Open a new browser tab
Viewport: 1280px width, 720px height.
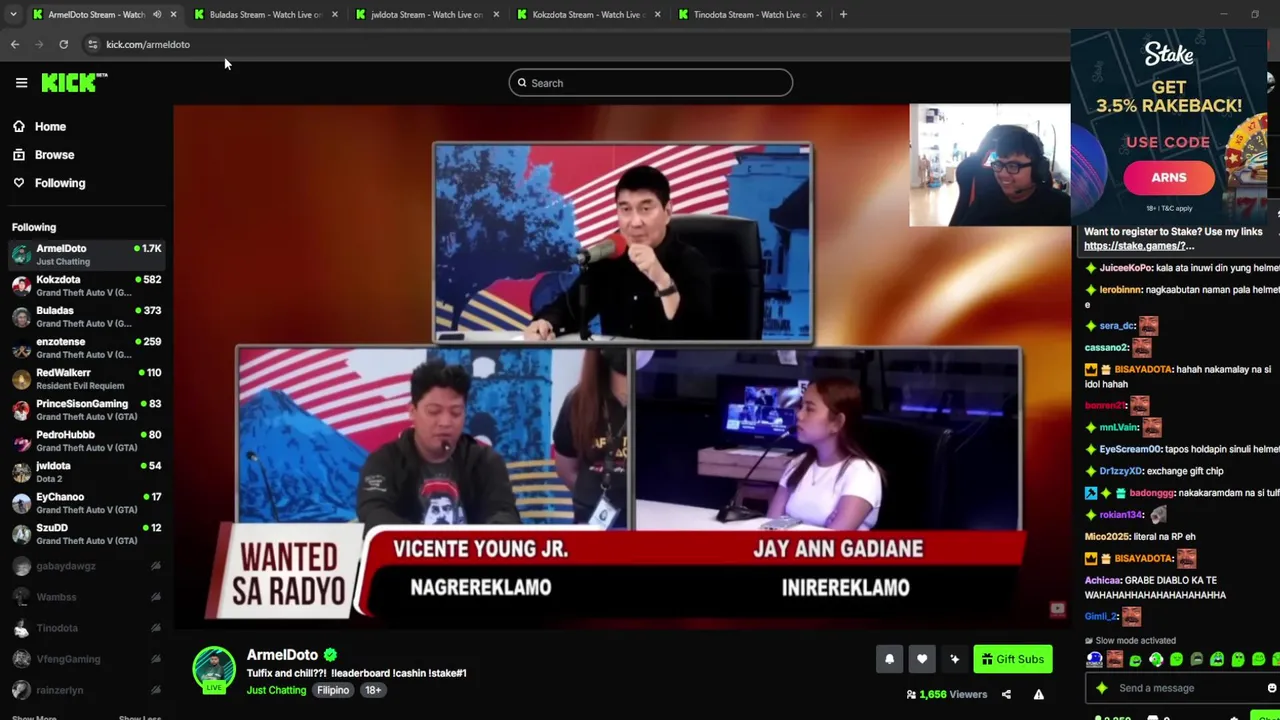click(843, 14)
